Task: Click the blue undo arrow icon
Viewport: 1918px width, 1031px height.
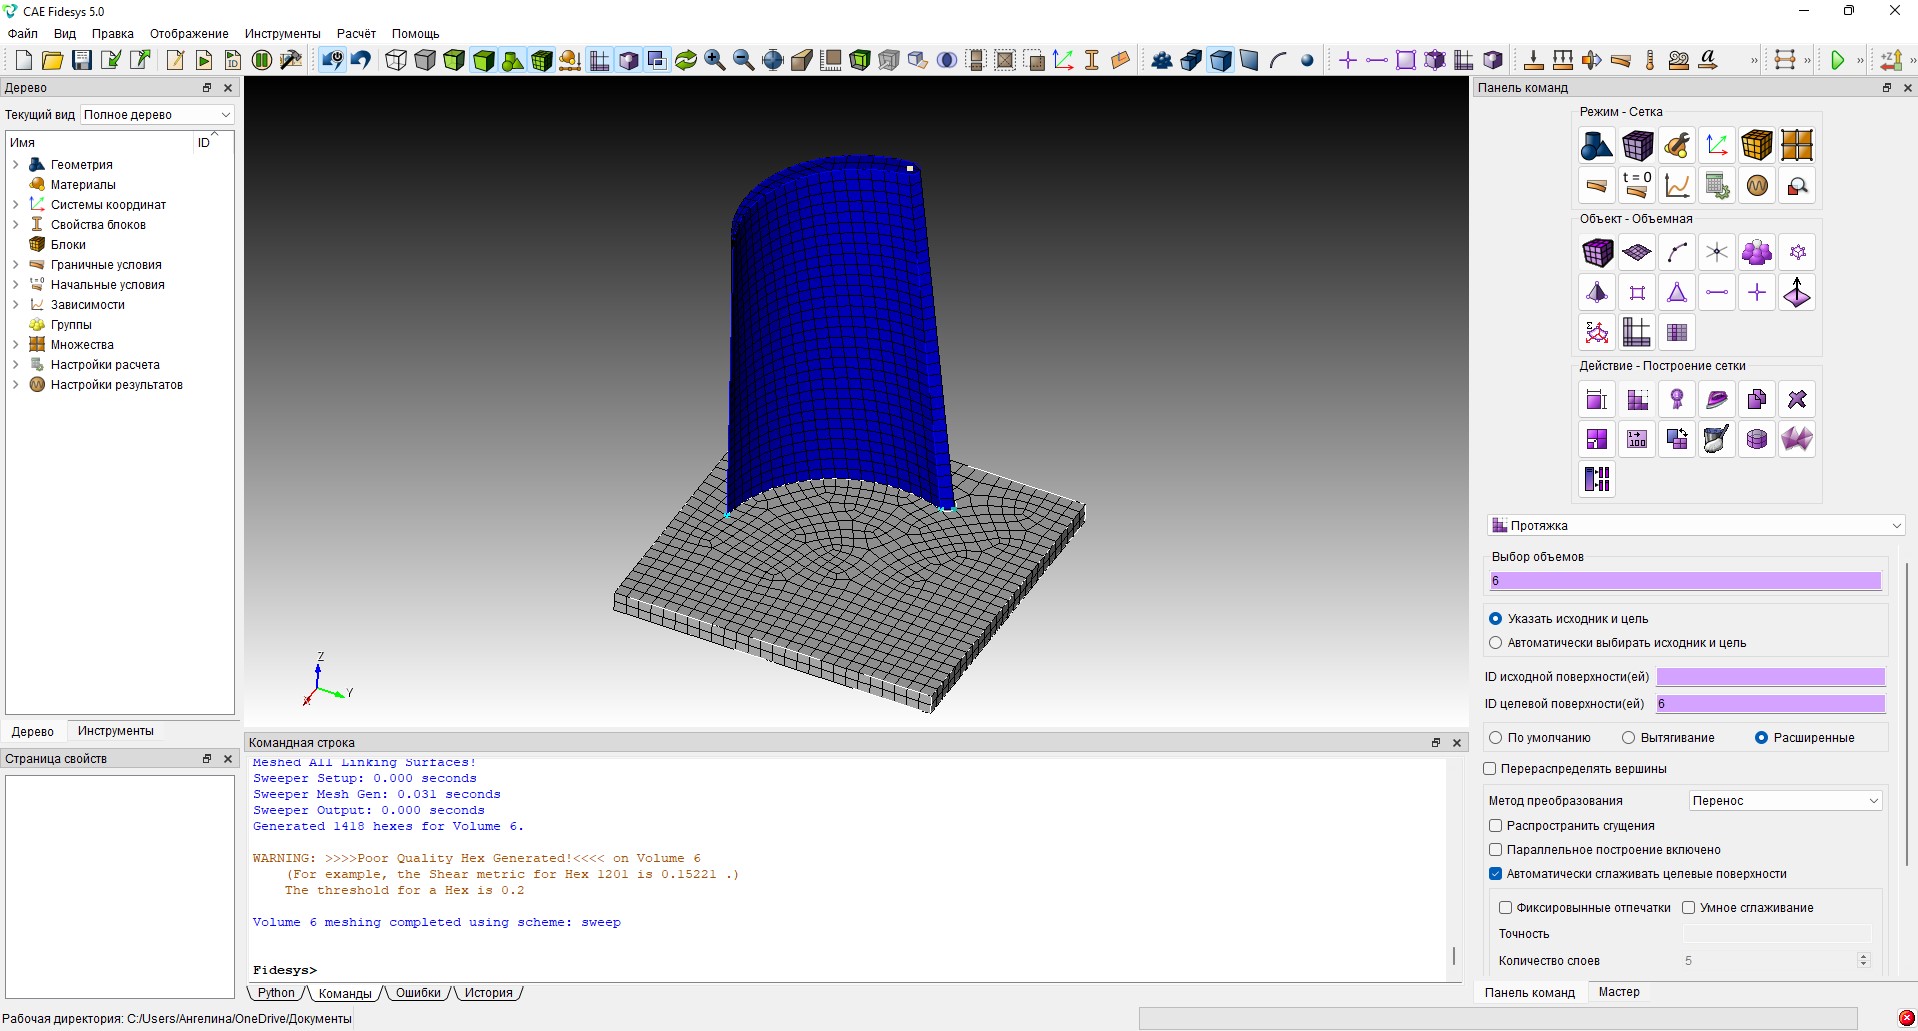Action: (x=361, y=60)
